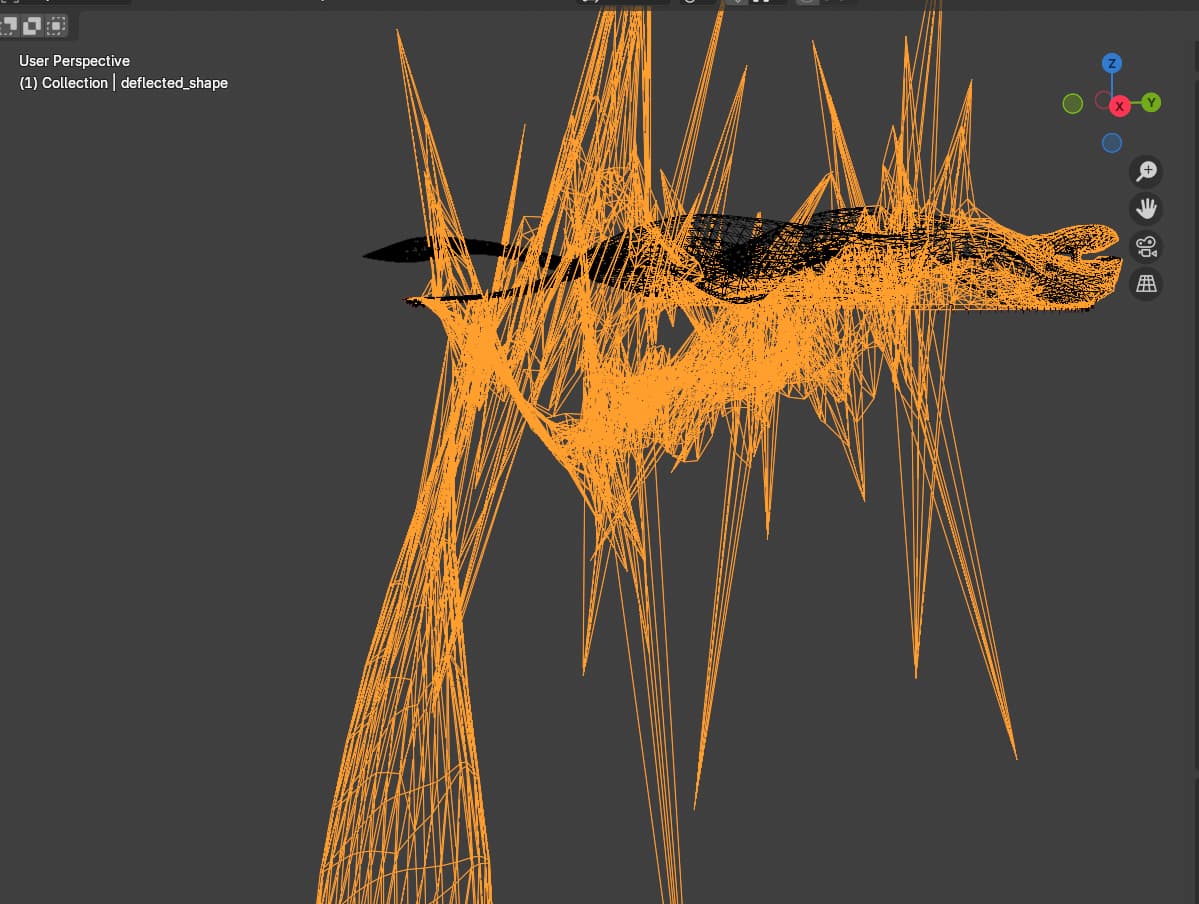
Task: Select the Intersect selection mode icon
Action: click(57, 25)
